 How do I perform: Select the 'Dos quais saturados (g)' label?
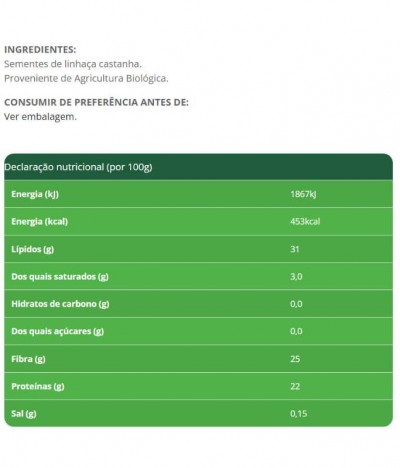[60, 277]
